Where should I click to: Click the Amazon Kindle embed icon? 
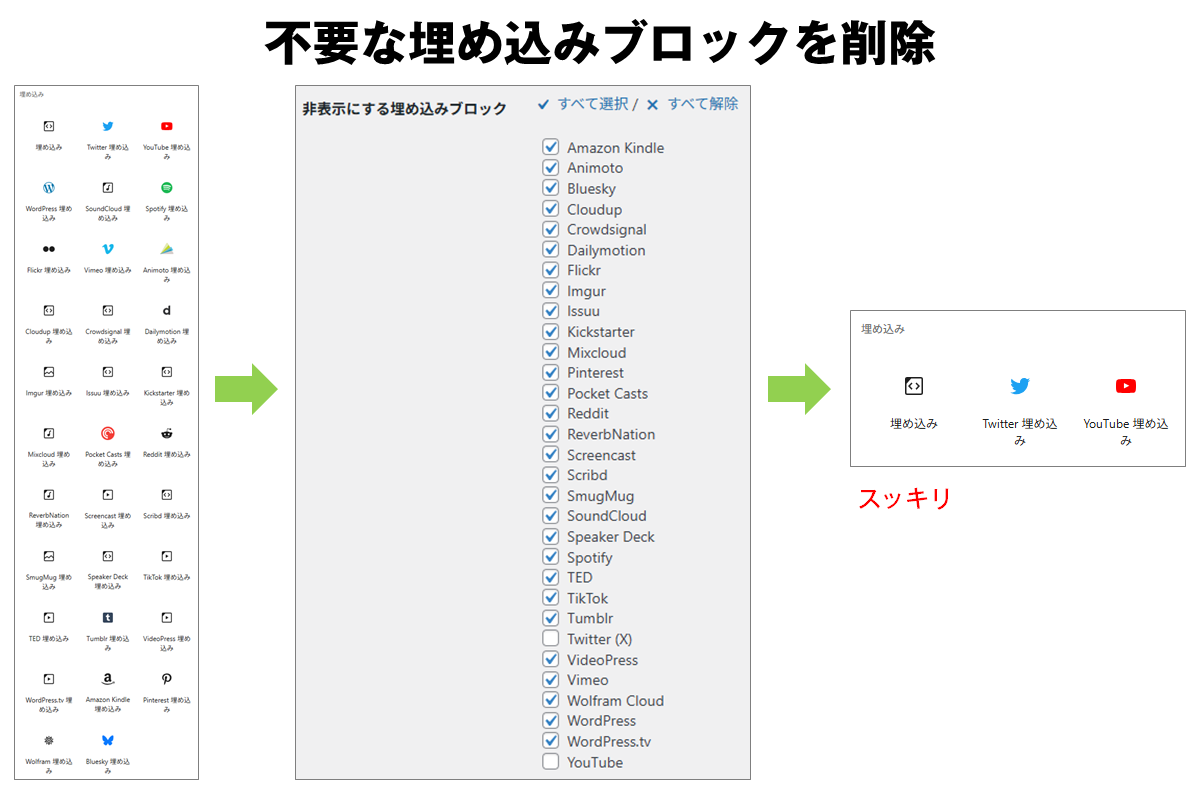pos(108,679)
